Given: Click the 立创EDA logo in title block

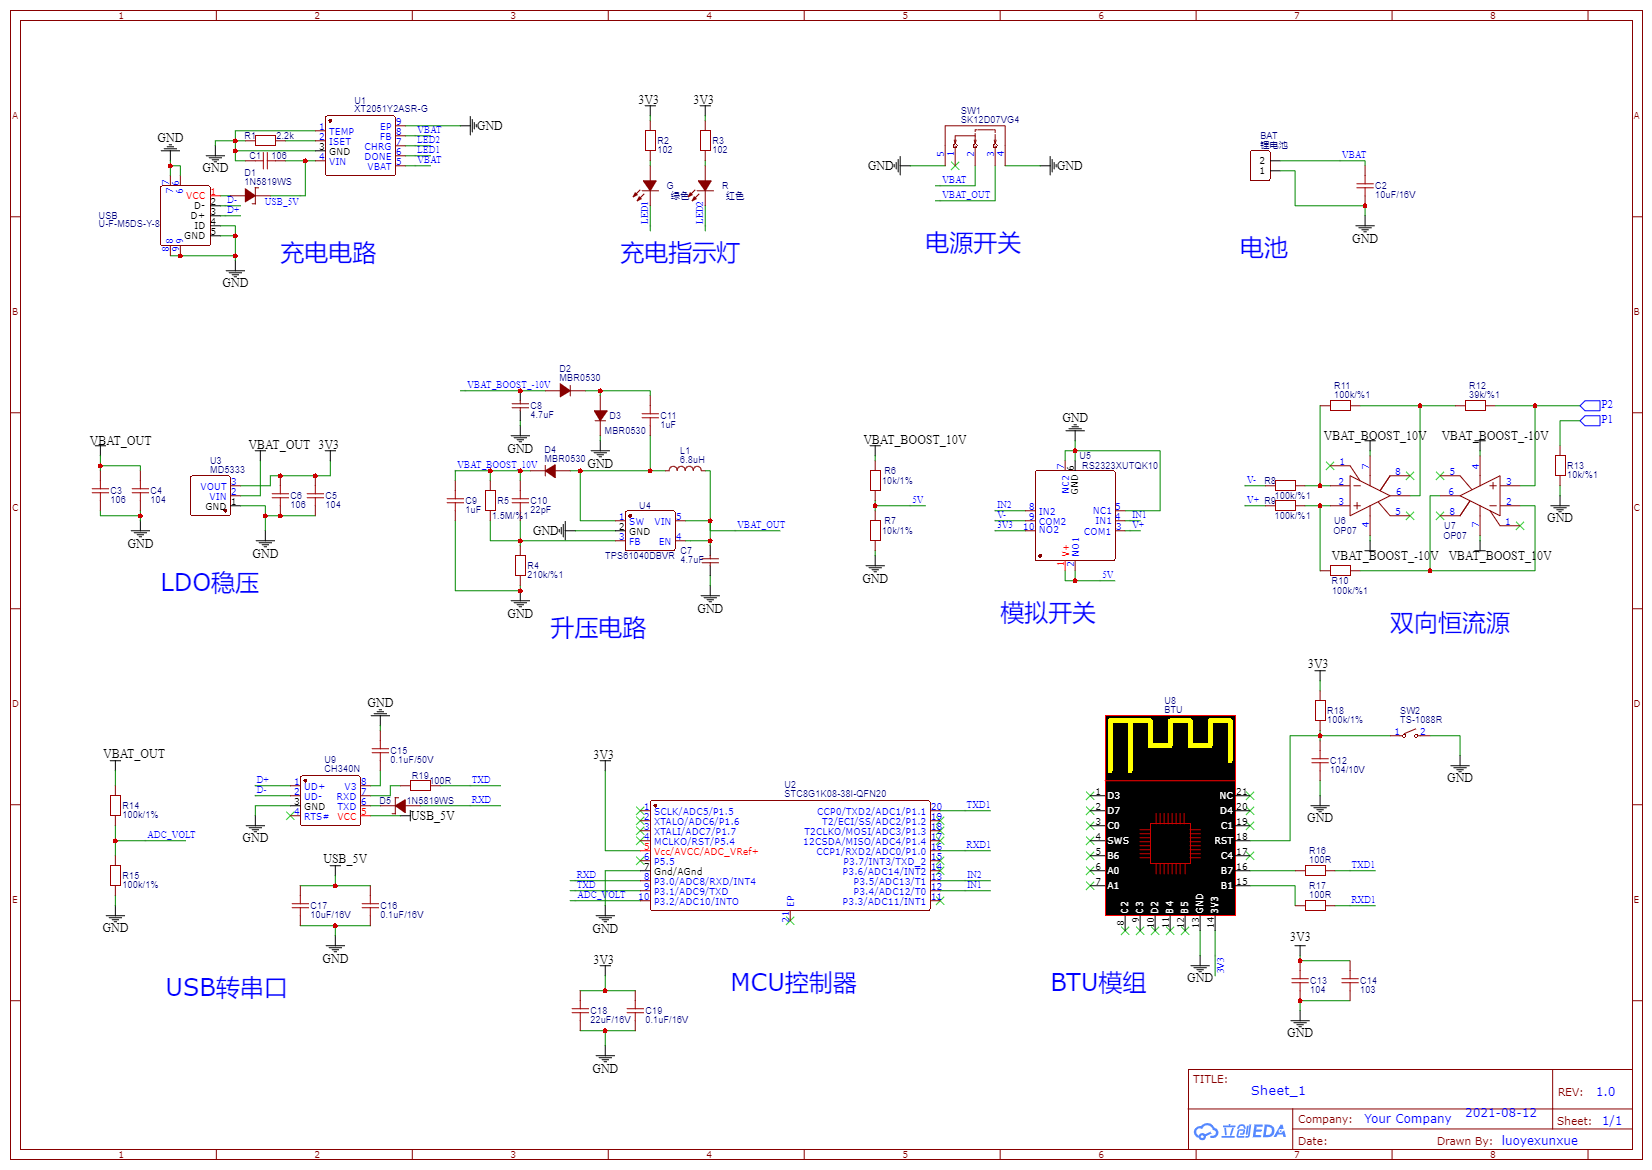Looking at the screenshot, I should point(1240,1131).
